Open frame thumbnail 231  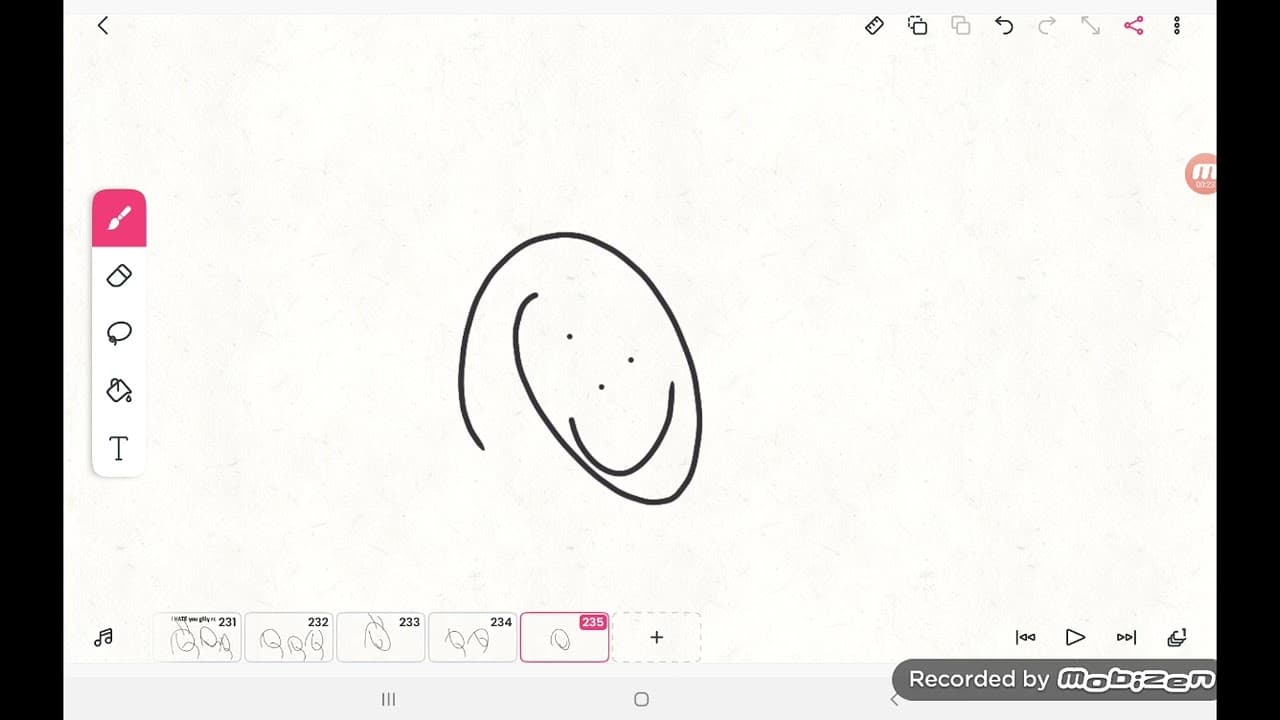pyautogui.click(x=197, y=637)
